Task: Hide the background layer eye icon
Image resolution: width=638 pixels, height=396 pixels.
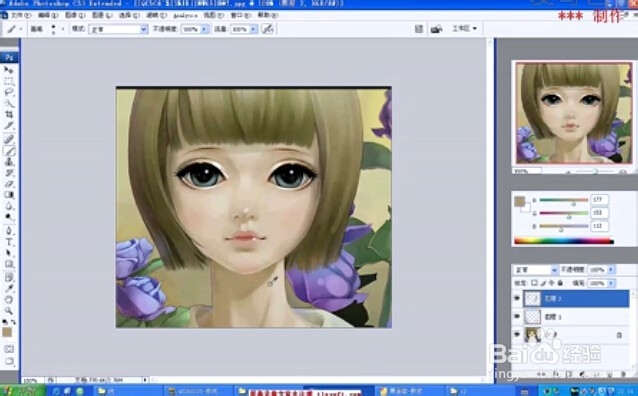Action: (517, 335)
